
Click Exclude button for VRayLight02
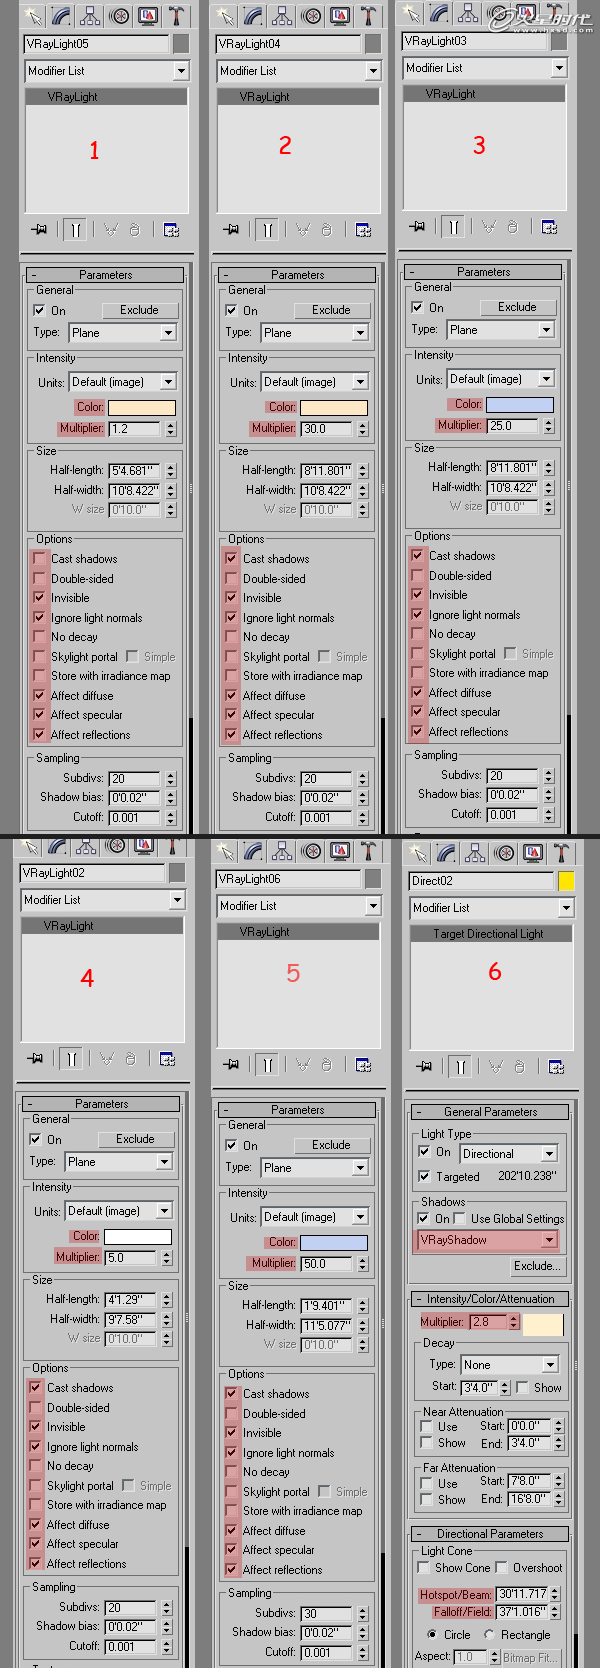135,1139
